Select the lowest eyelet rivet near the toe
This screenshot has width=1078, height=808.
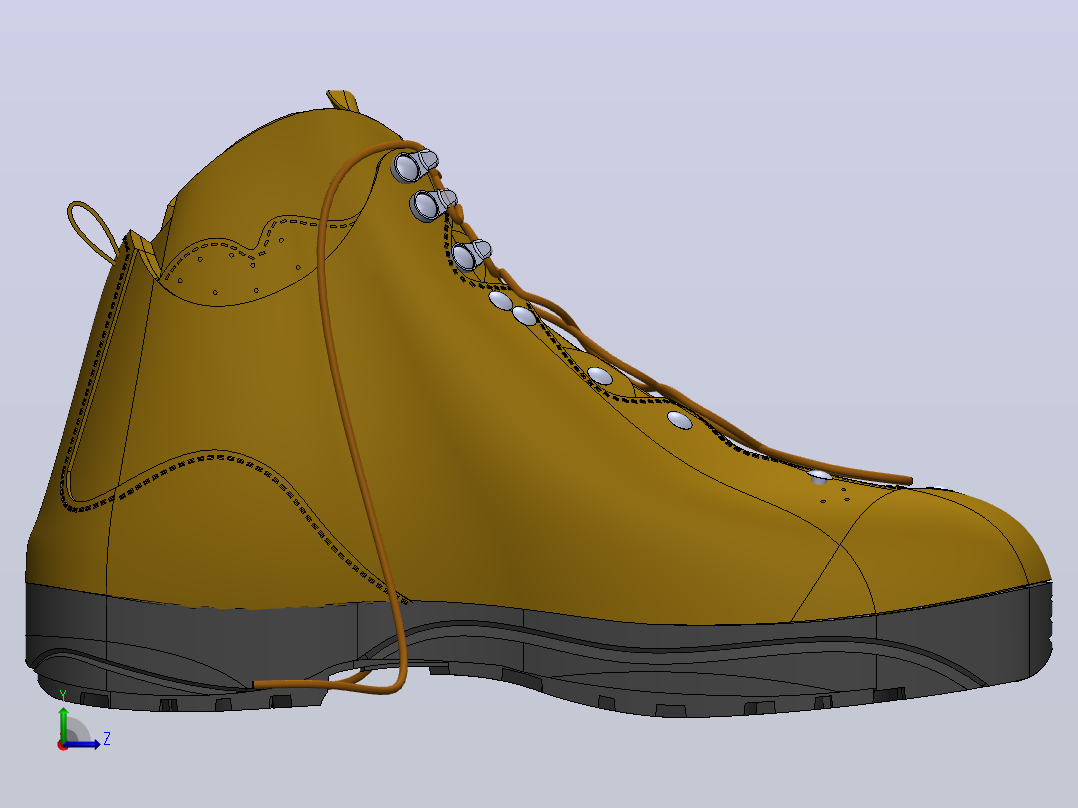point(820,477)
